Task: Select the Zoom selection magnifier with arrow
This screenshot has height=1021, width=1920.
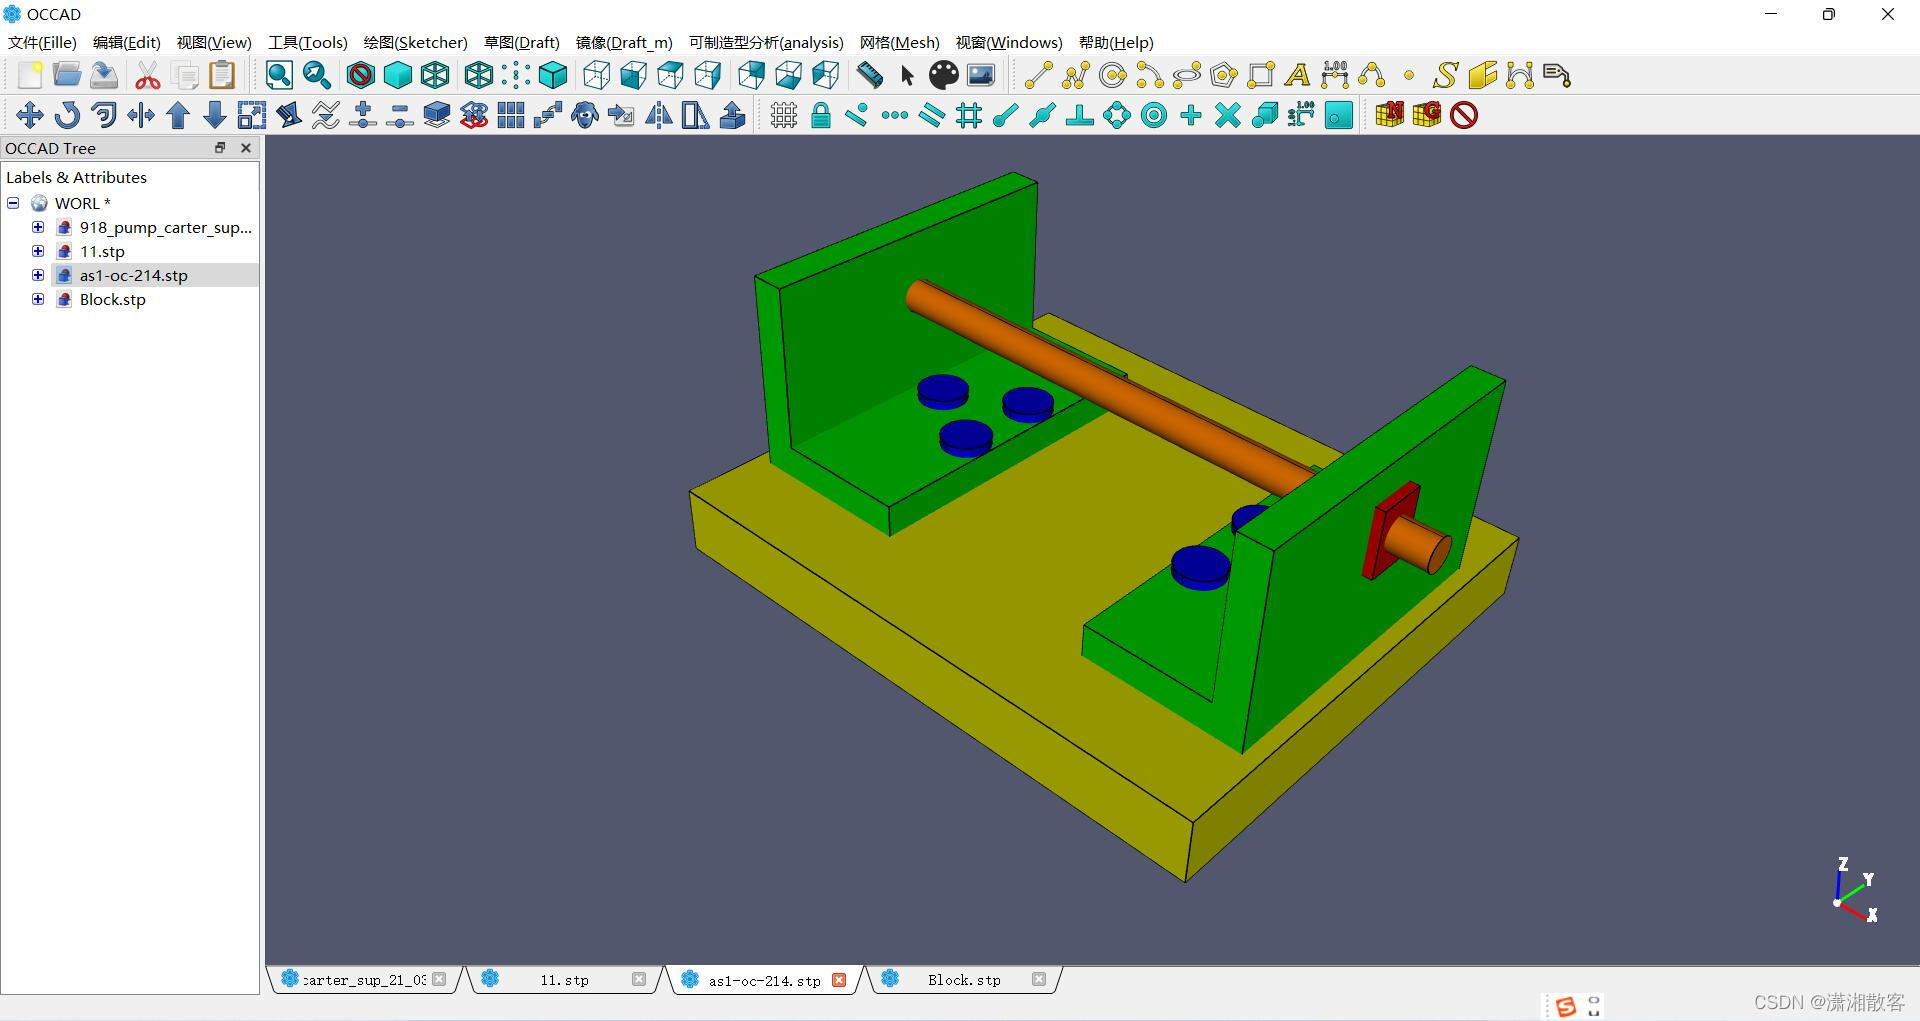Action: [317, 75]
